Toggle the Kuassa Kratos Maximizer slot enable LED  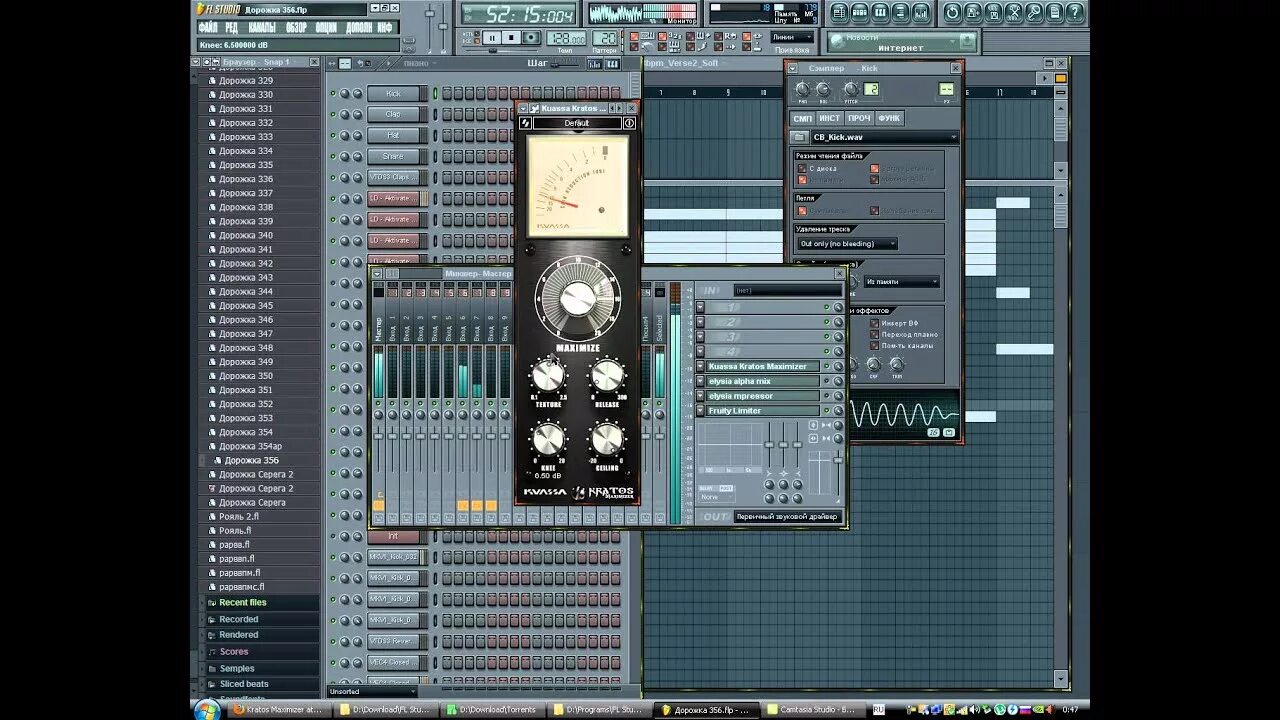pos(827,366)
